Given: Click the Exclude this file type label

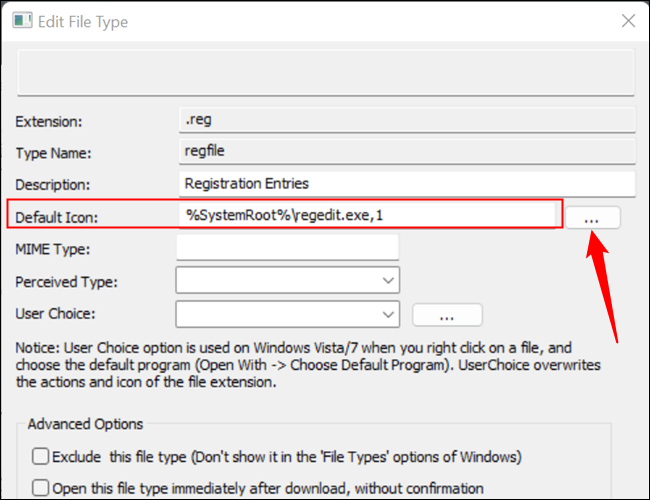Looking at the screenshot, I should [x=286, y=457].
